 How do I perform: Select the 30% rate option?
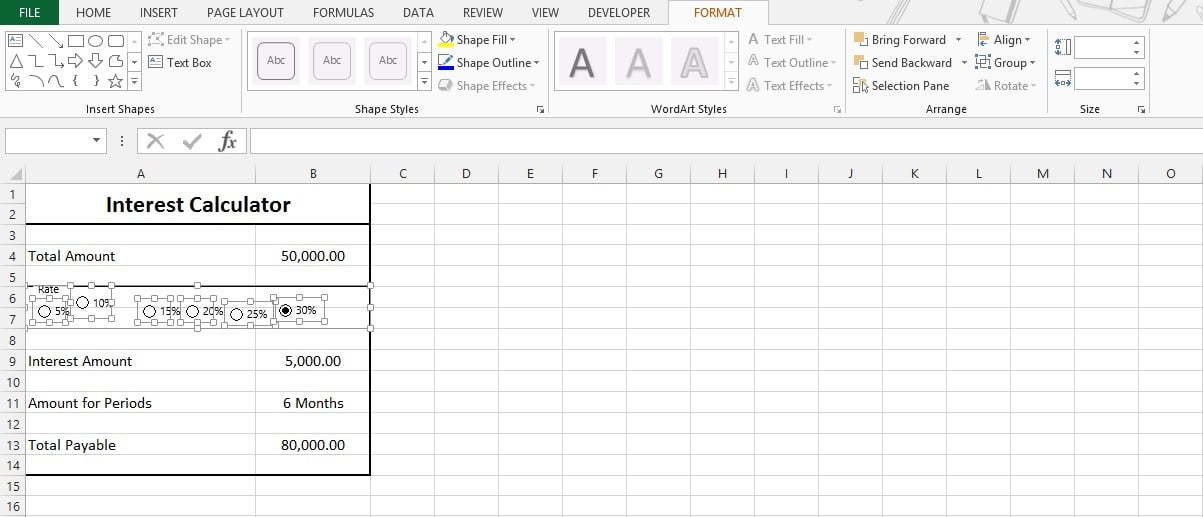pyautogui.click(x=286, y=311)
